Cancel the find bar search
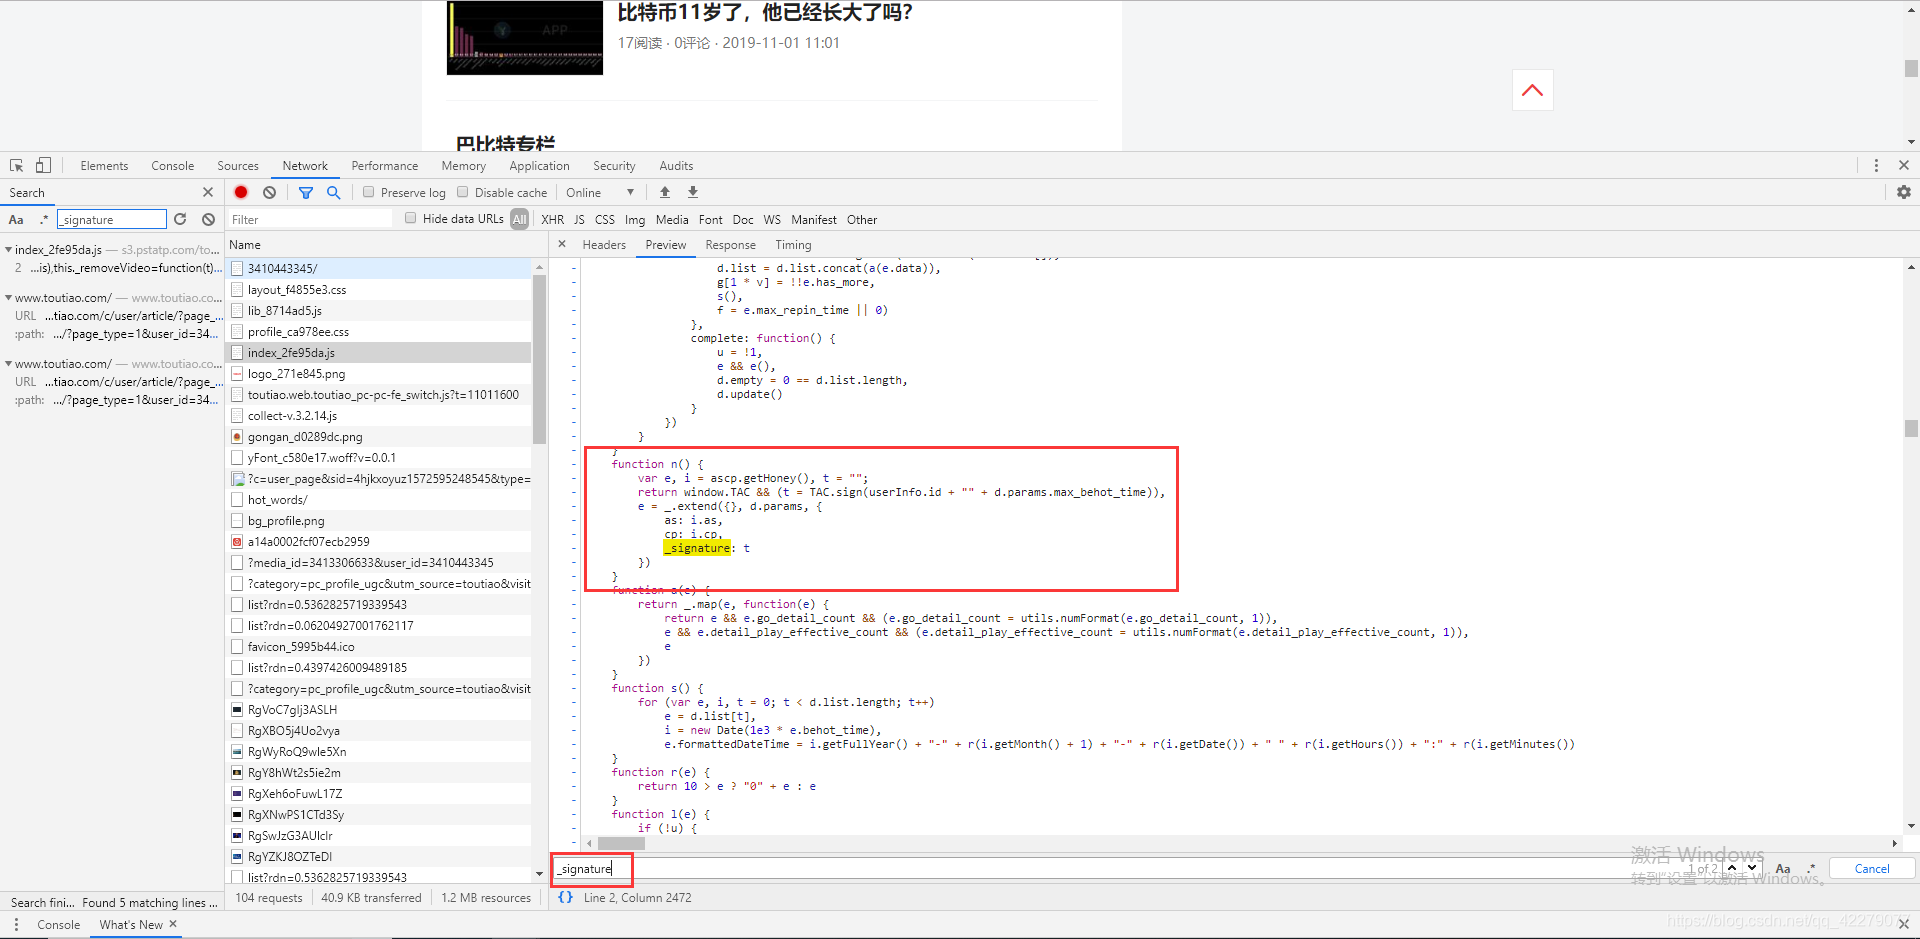The width and height of the screenshot is (1920, 939). (x=1872, y=868)
